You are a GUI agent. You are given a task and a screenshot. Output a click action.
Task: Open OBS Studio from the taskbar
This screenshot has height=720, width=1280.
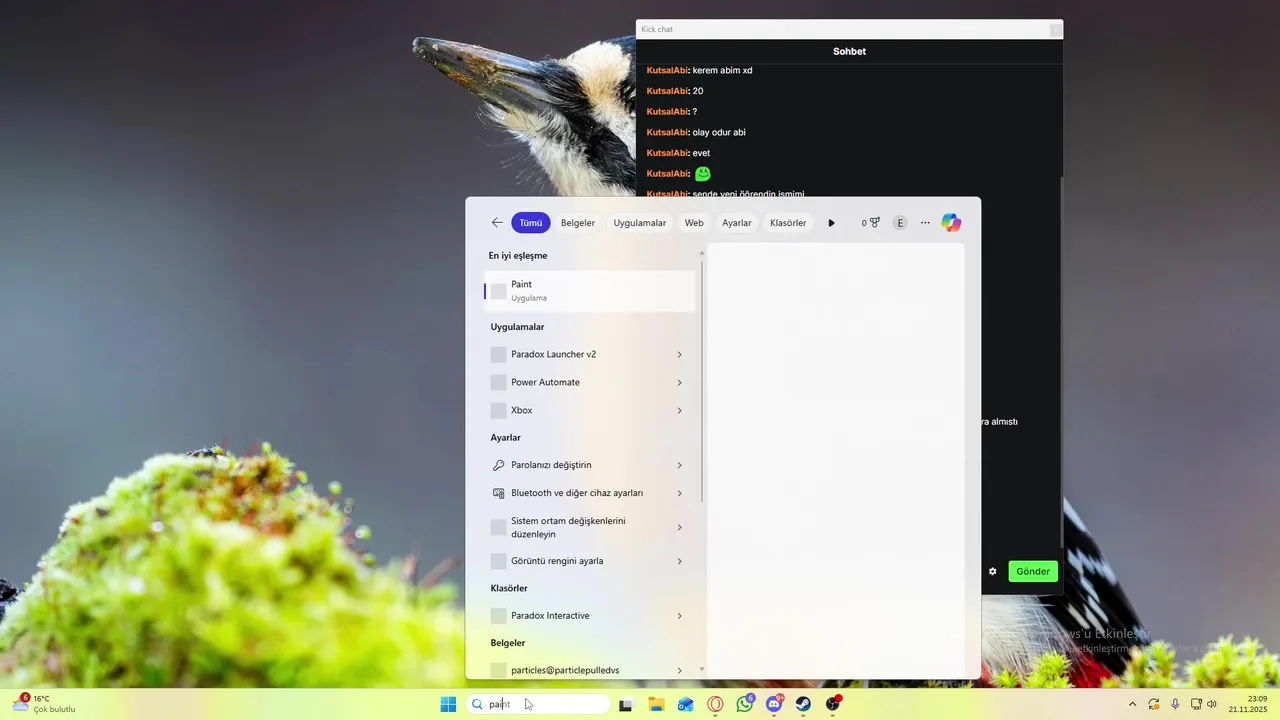[x=833, y=704]
